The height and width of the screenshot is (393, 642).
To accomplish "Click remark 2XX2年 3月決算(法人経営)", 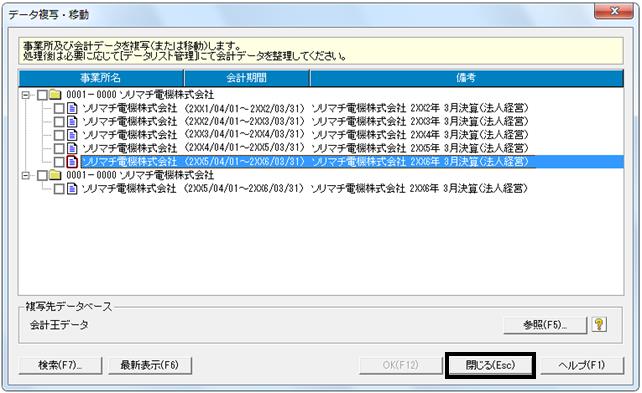I will click(x=470, y=108).
